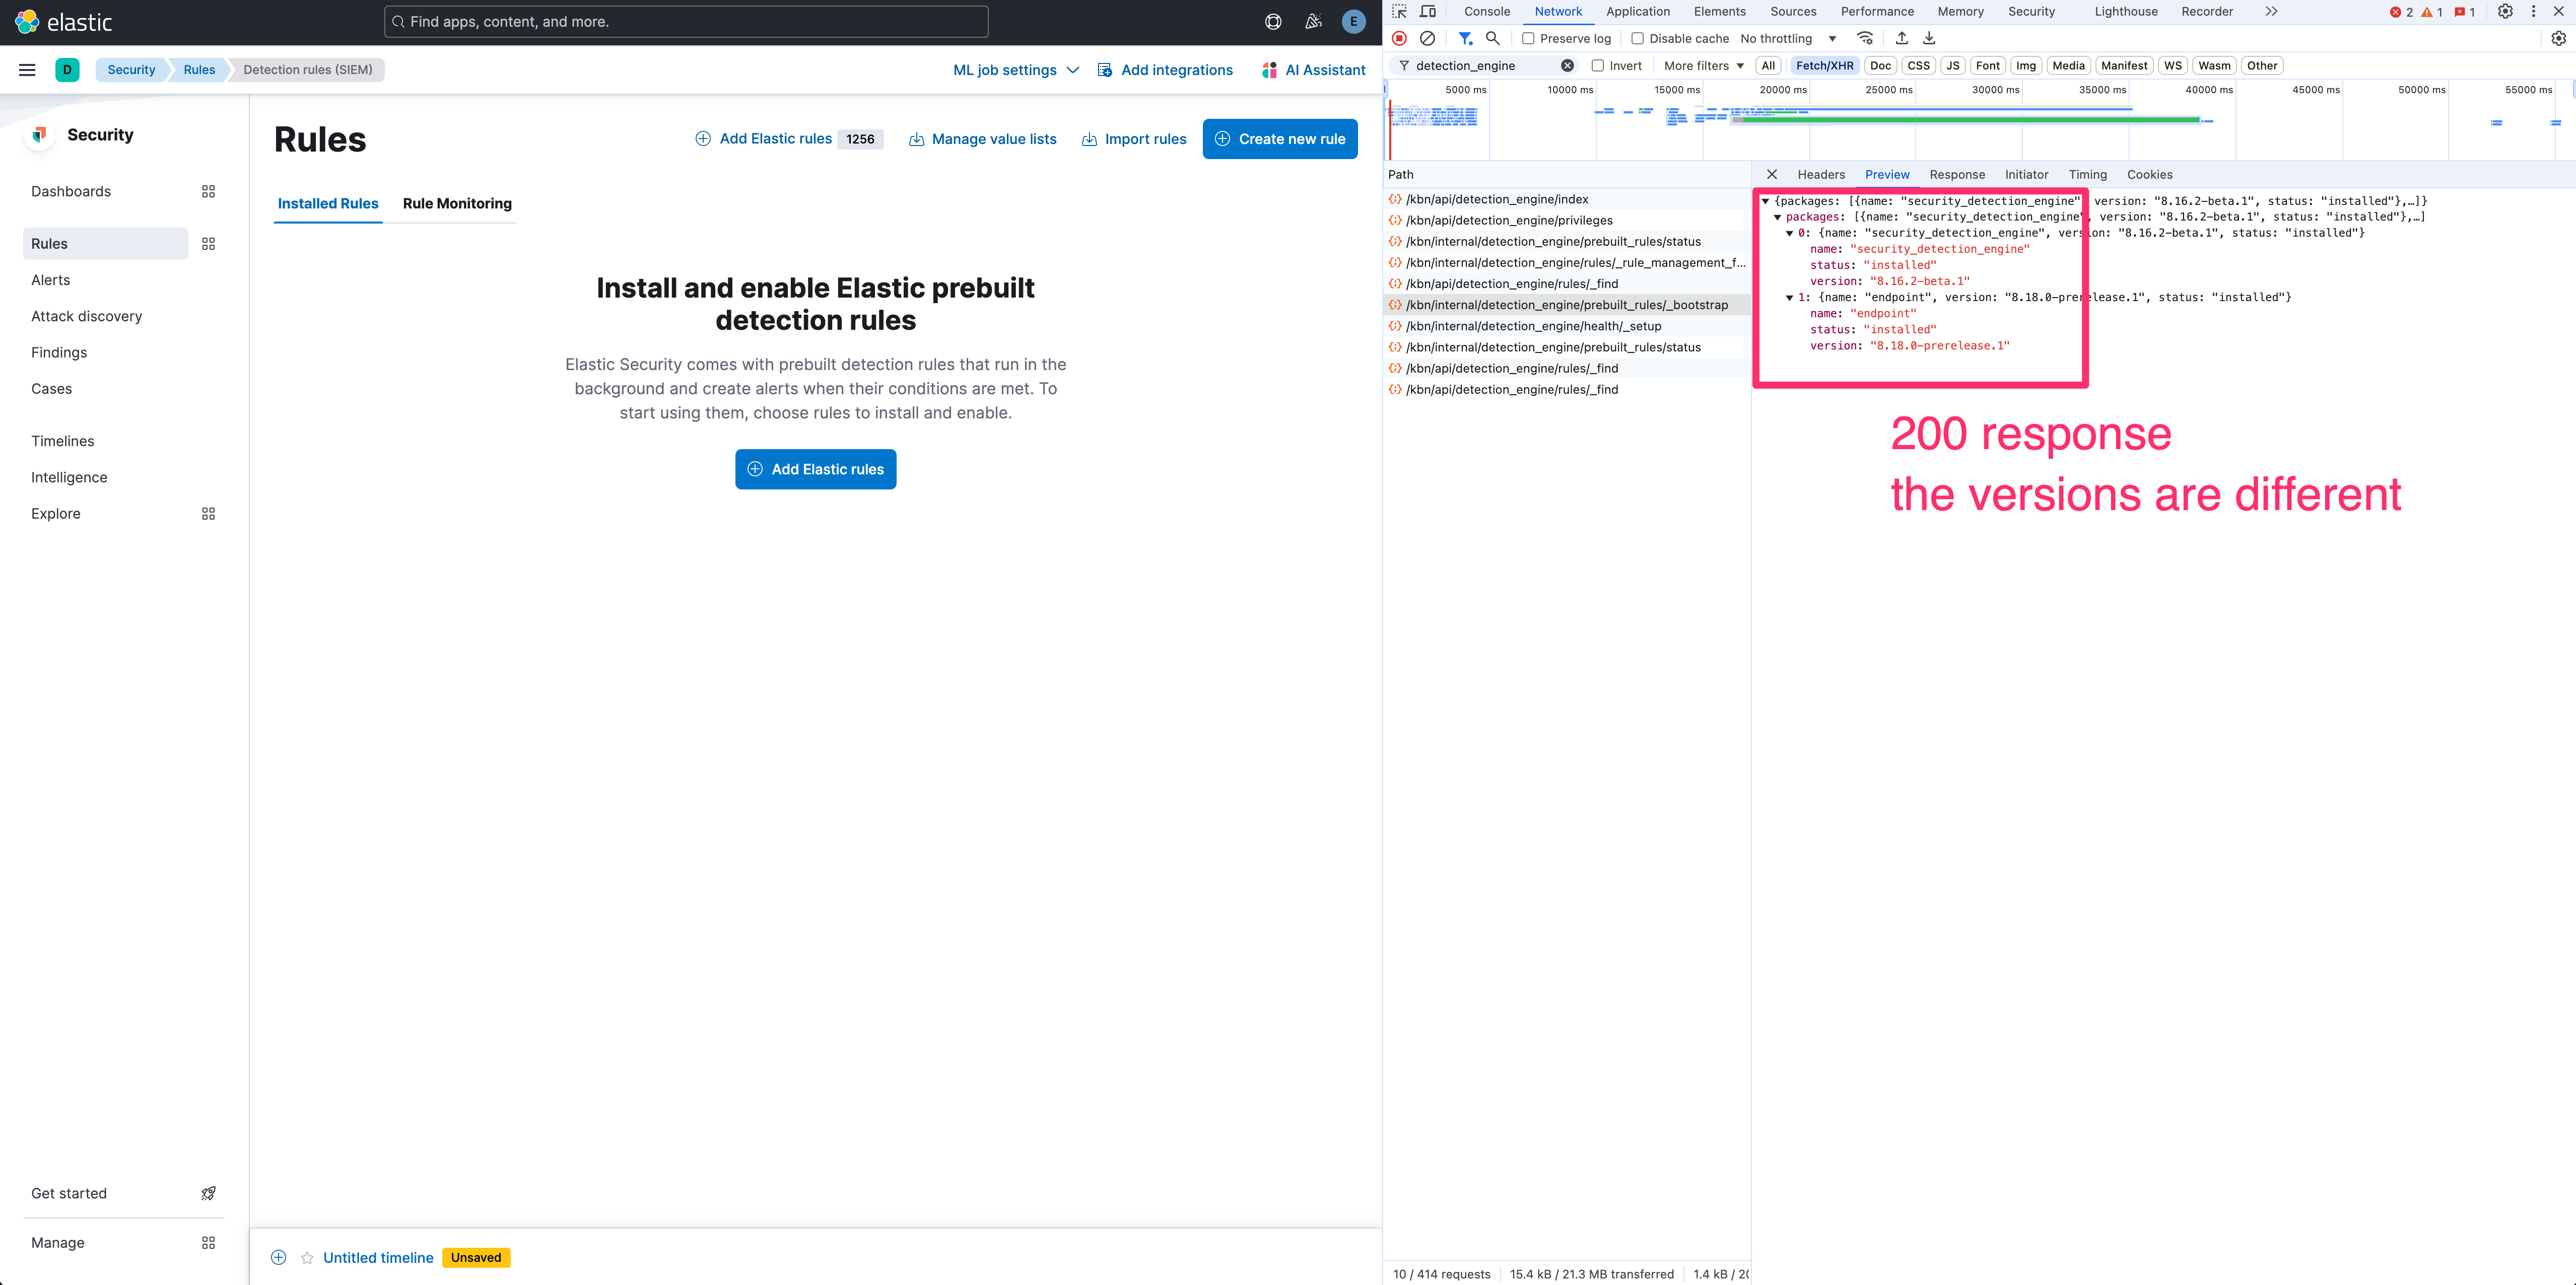Click the D space avatar
The image size is (2576, 1285).
tap(67, 70)
